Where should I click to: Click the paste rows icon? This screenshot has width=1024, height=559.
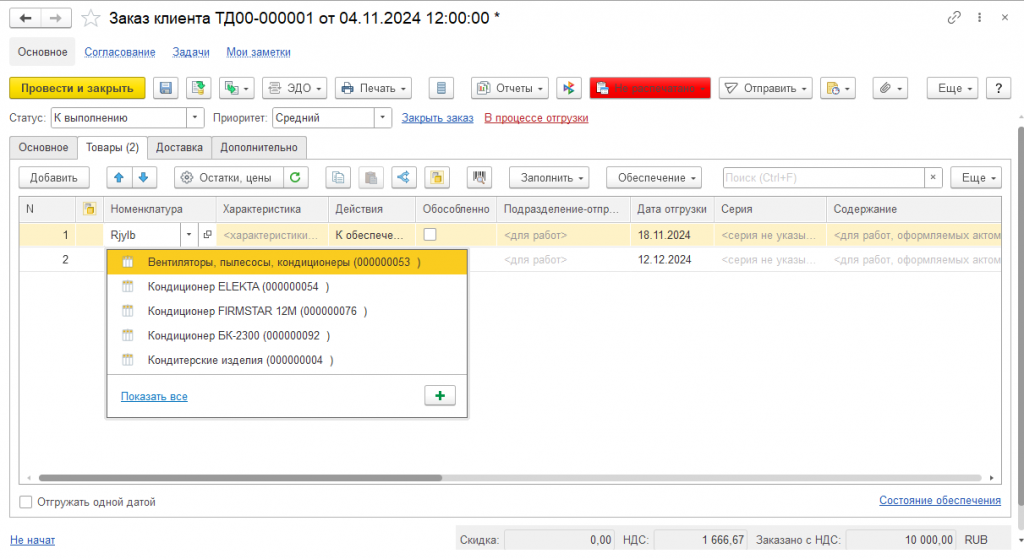371,178
